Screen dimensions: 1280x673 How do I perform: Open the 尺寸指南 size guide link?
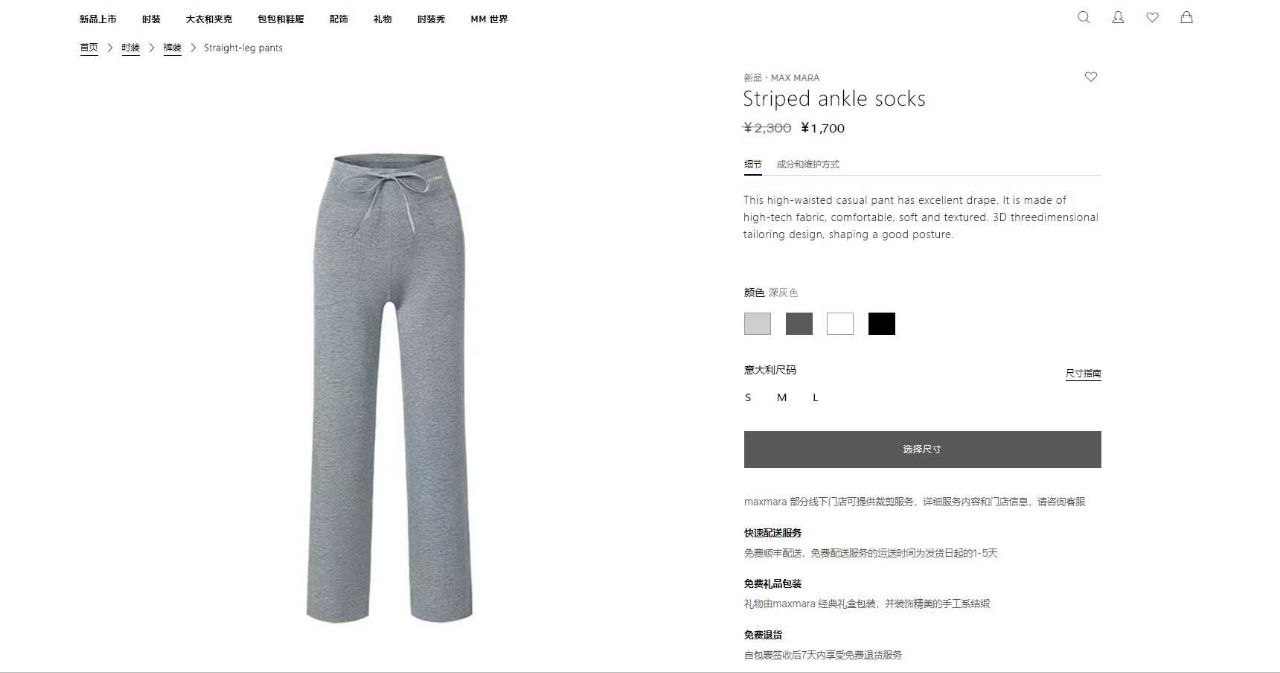[x=1083, y=374]
